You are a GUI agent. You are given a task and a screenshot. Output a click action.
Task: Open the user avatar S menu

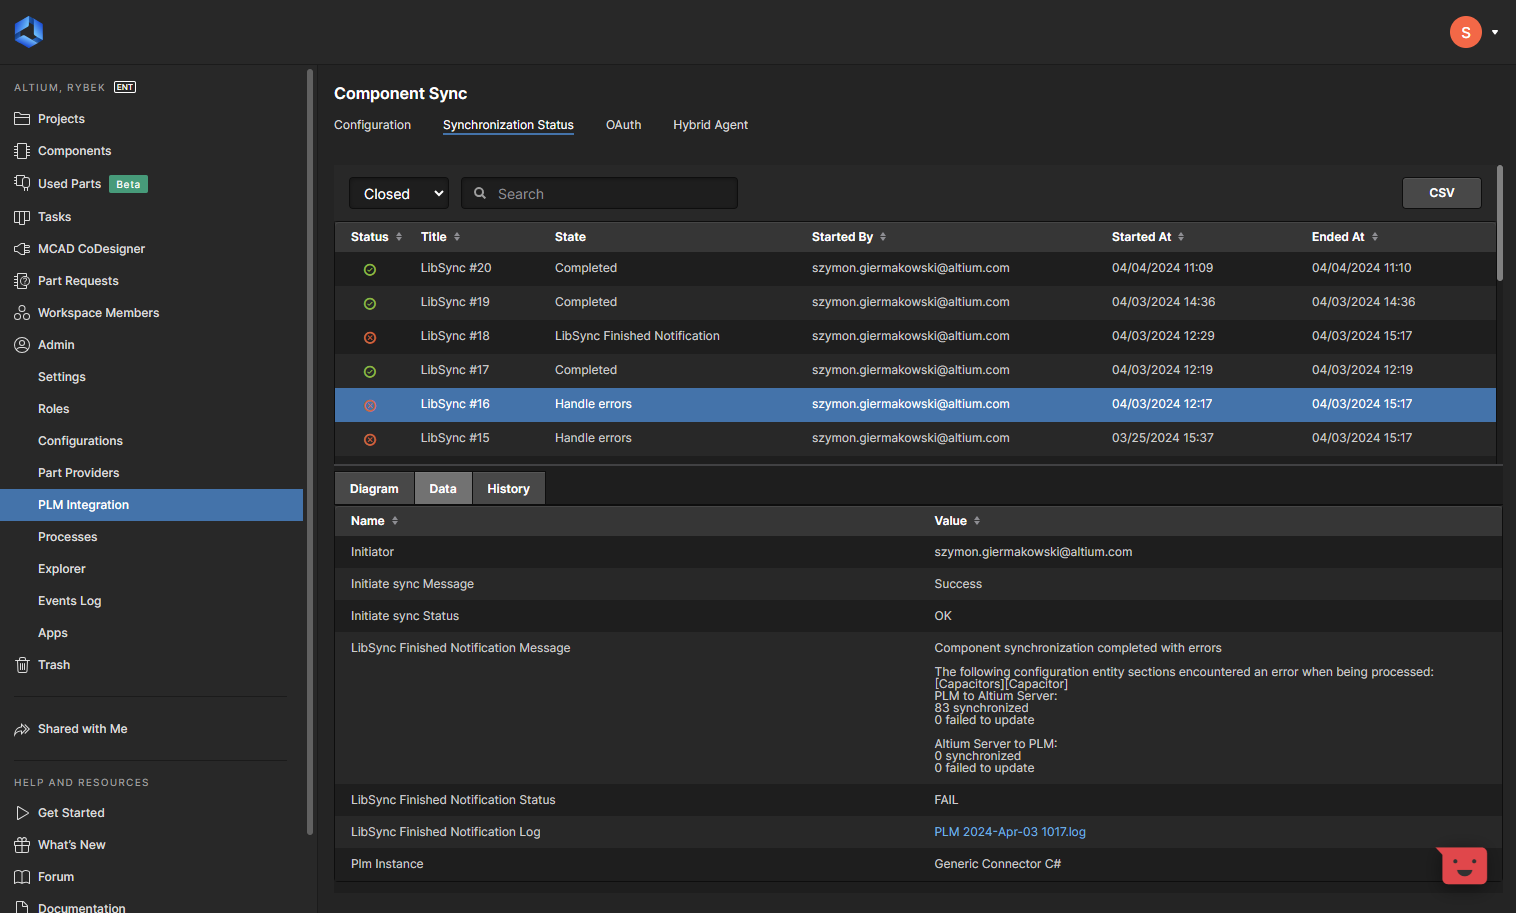click(1465, 32)
